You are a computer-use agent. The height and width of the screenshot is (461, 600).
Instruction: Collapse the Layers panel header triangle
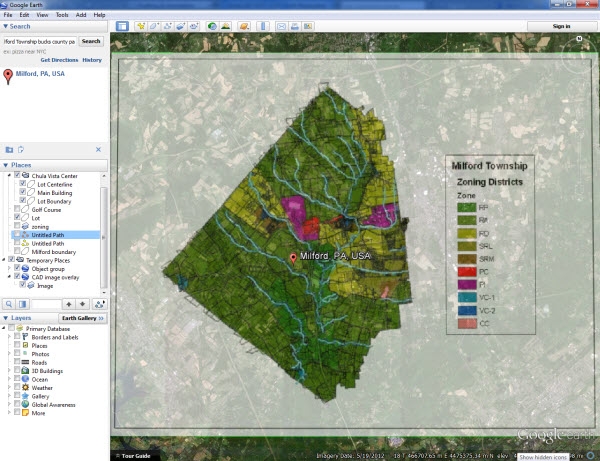tap(5, 318)
